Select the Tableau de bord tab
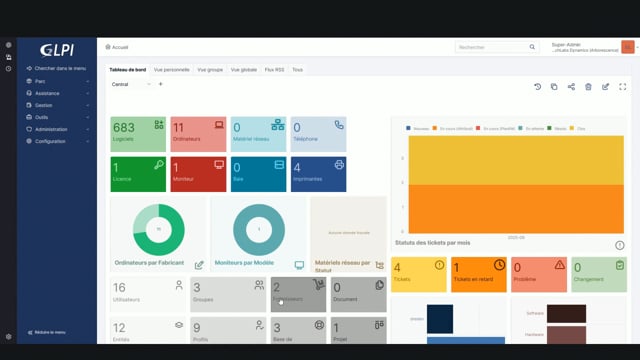Image resolution: width=640 pixels, height=360 pixels. 128,70
